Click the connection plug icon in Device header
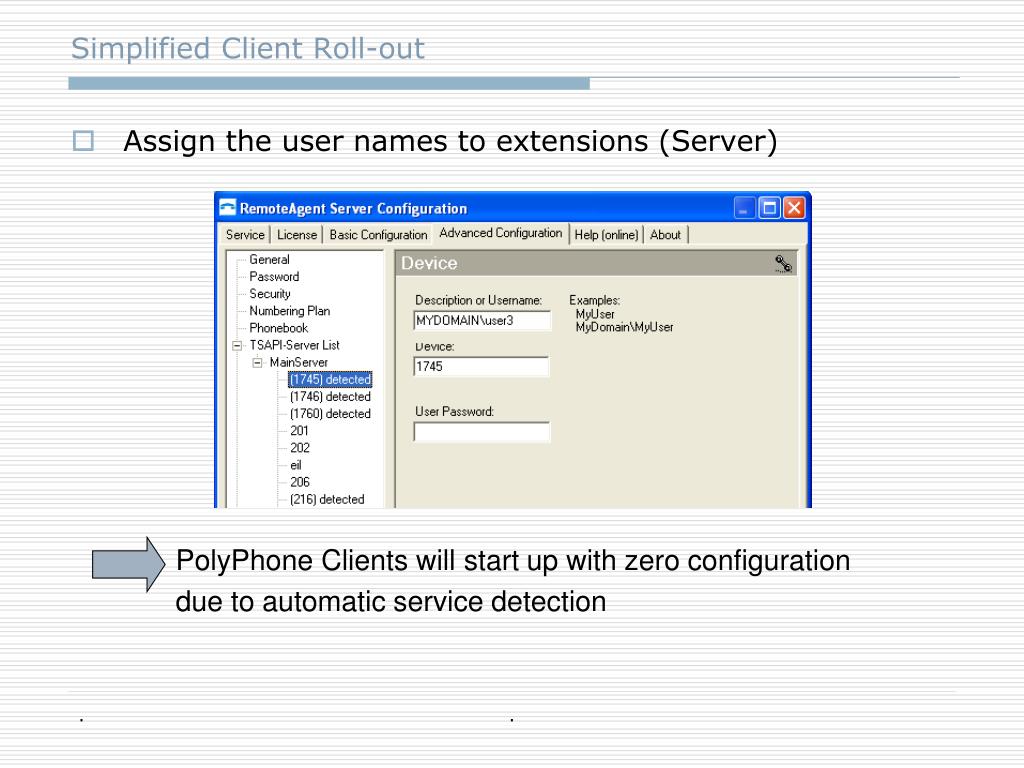 tap(783, 264)
